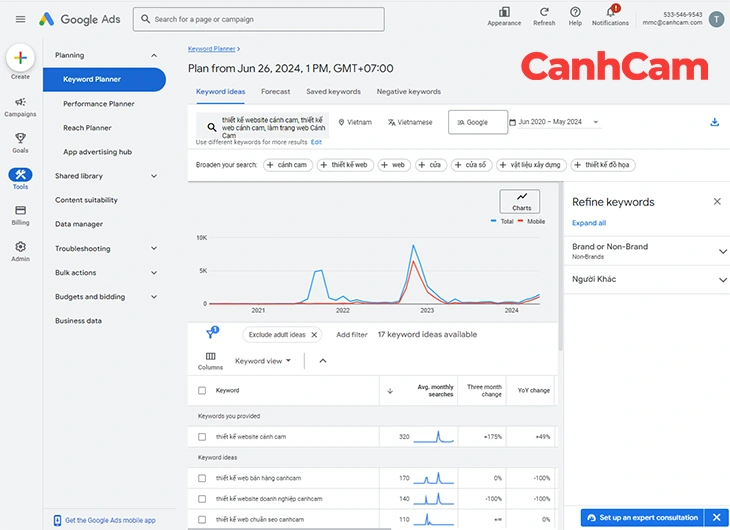Viewport: 730px width, 530px height.
Task: Click the Refresh icon
Action: [544, 16]
